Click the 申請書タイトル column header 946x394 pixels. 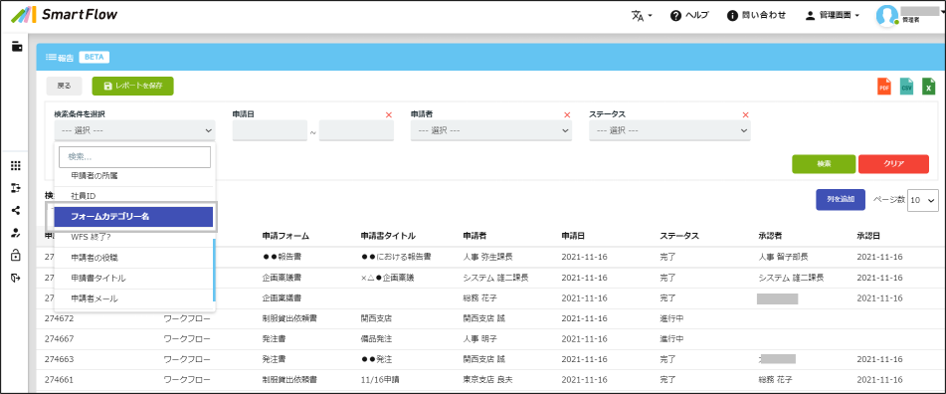[x=387, y=236]
